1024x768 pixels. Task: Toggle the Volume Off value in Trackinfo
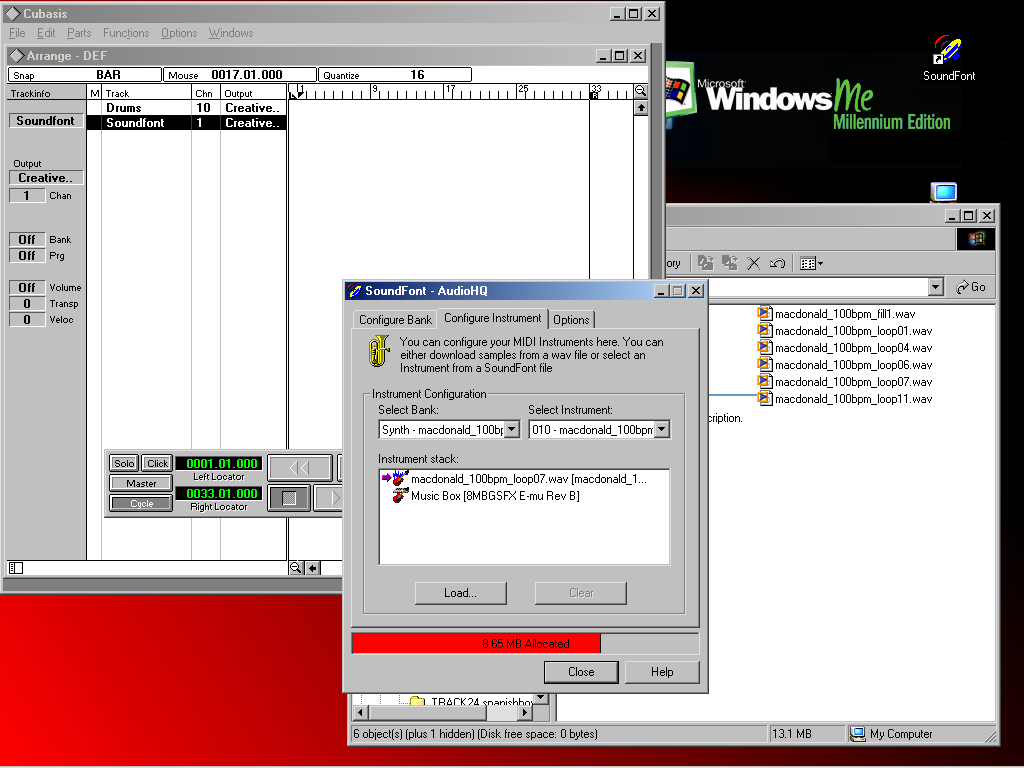pyautogui.click(x=27, y=287)
